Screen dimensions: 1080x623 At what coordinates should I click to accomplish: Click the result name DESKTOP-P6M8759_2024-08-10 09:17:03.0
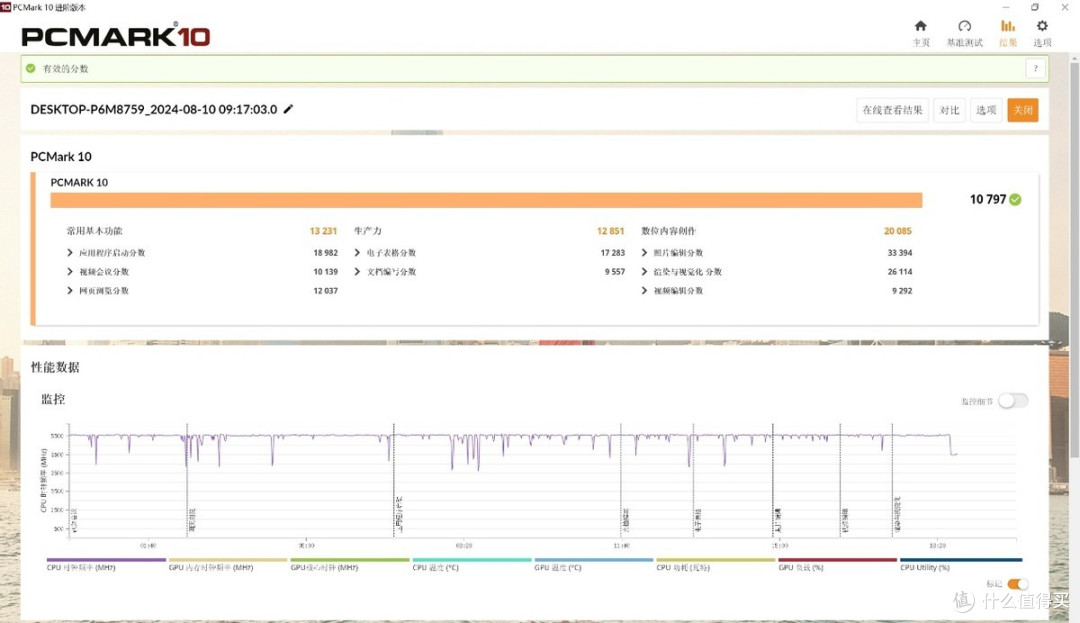tap(154, 109)
